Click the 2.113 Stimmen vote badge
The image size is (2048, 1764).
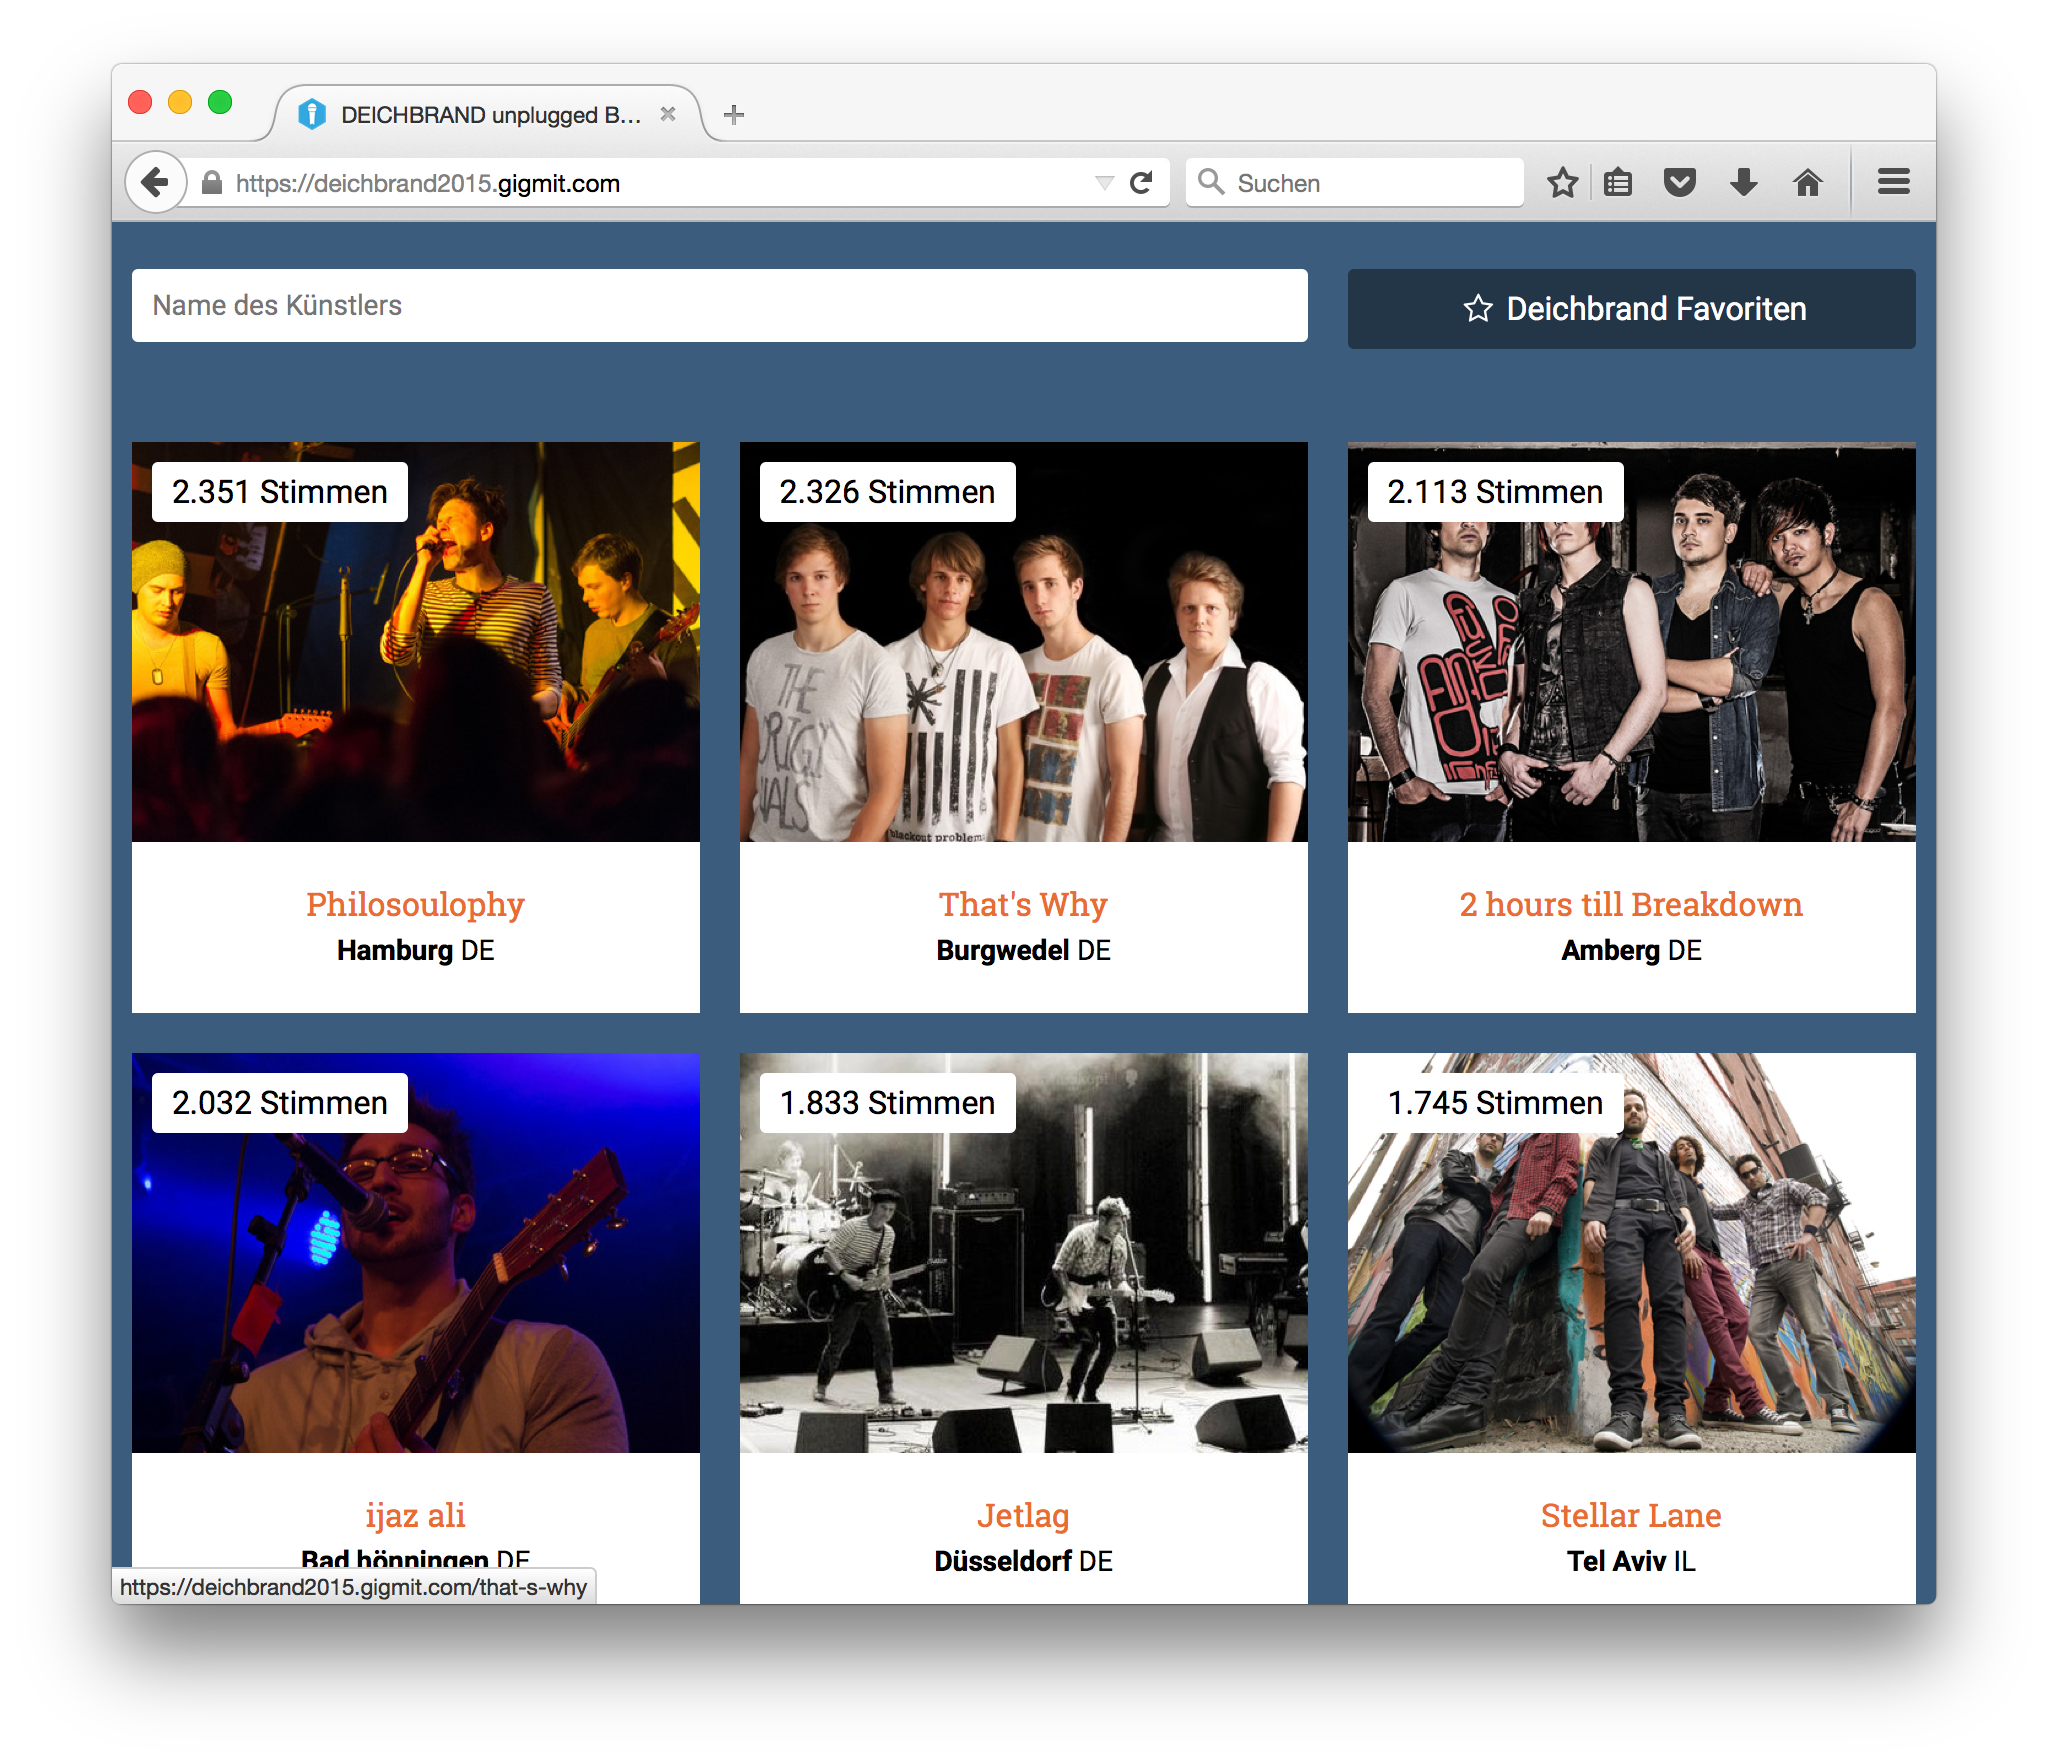(x=1496, y=492)
